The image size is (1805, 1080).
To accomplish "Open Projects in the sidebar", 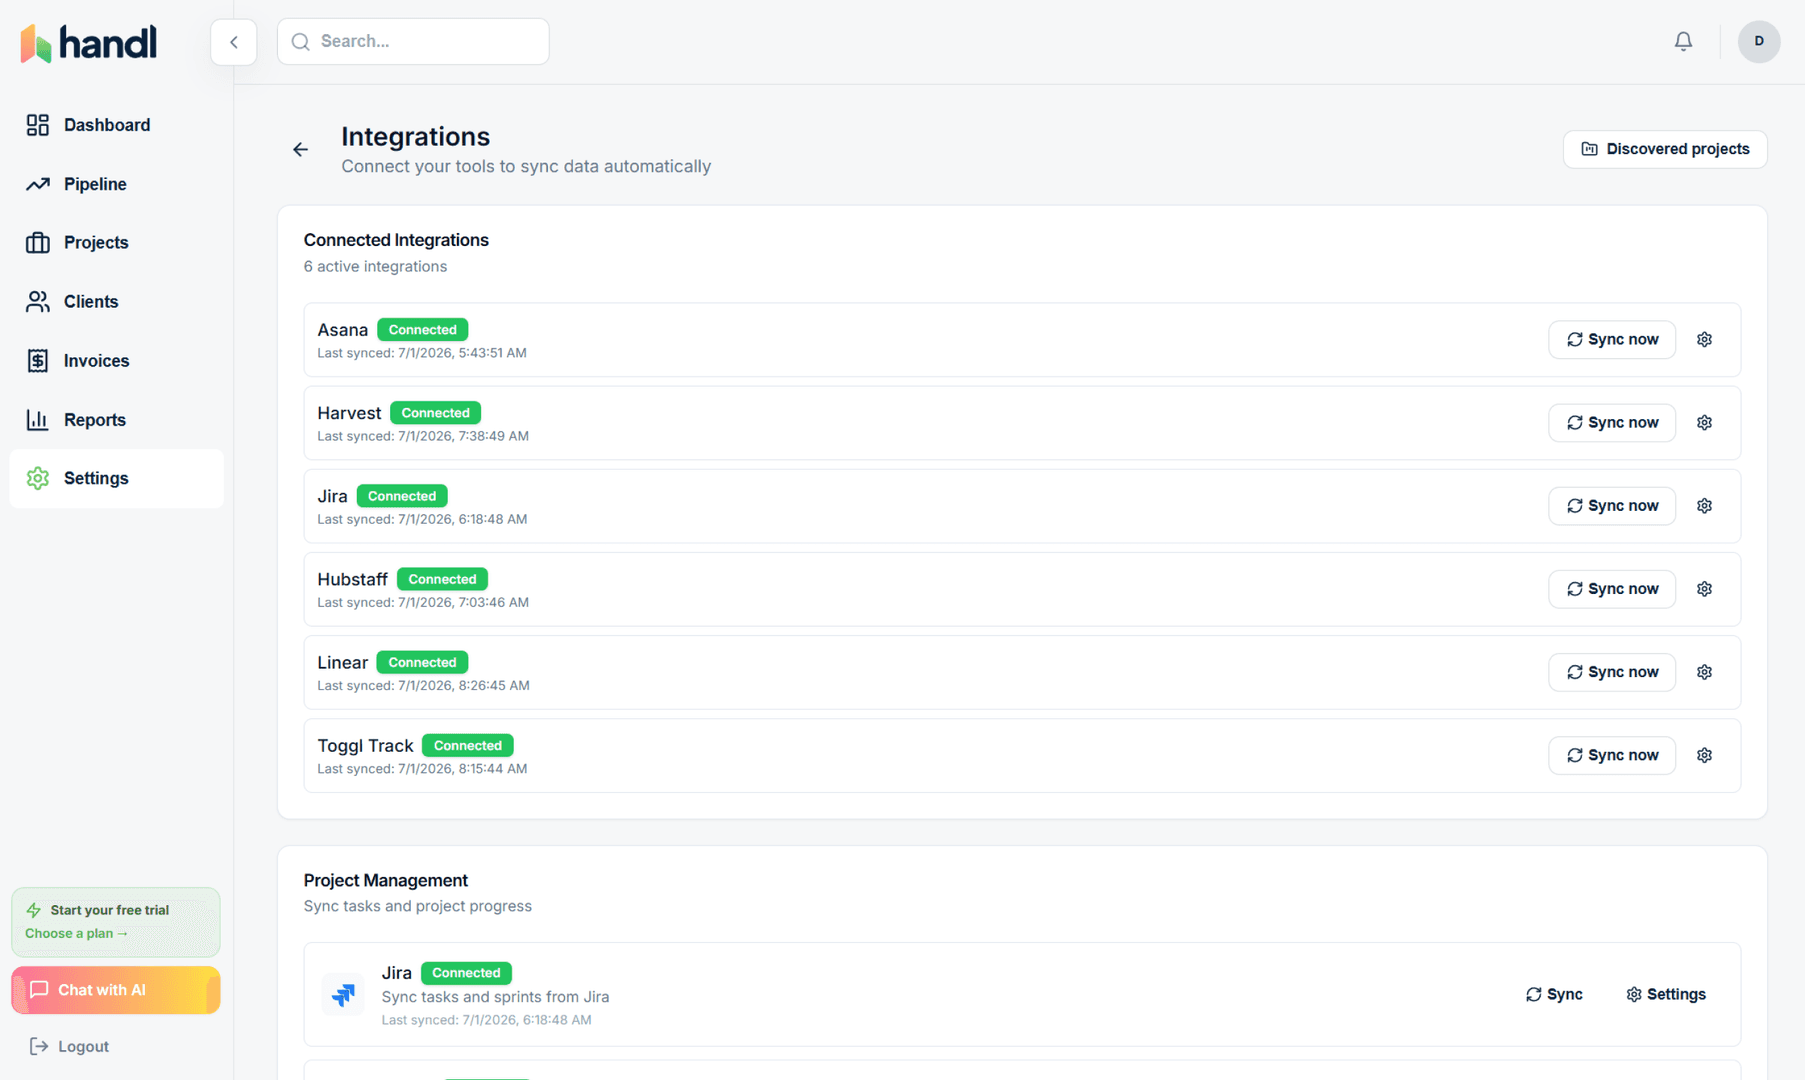I will coord(117,242).
